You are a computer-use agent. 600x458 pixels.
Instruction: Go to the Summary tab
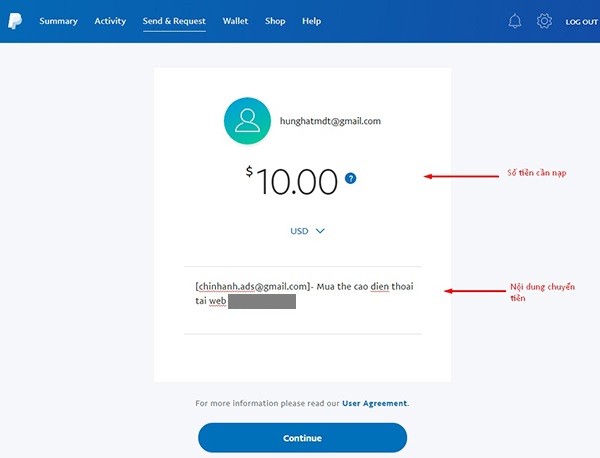coord(58,21)
